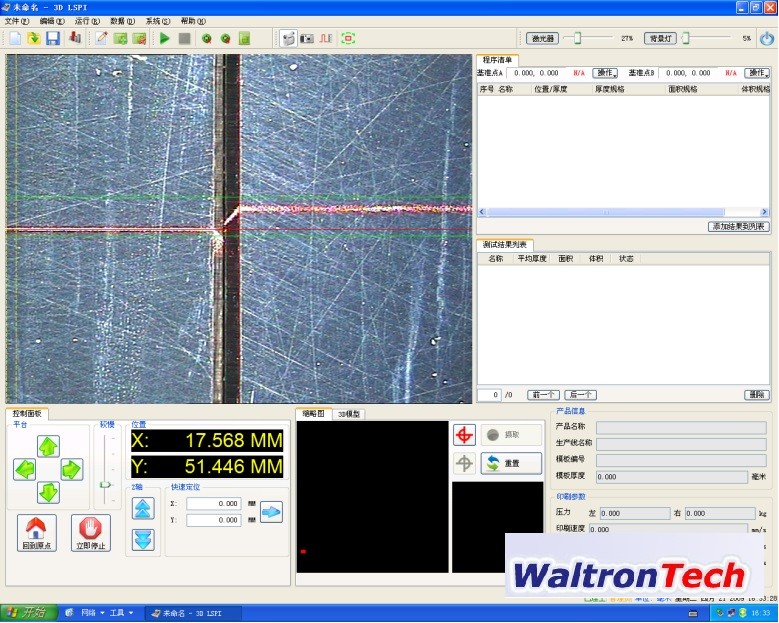Open the 操作 dropdown for 基准点B
Viewport: 779px width, 623px height.
757,73
